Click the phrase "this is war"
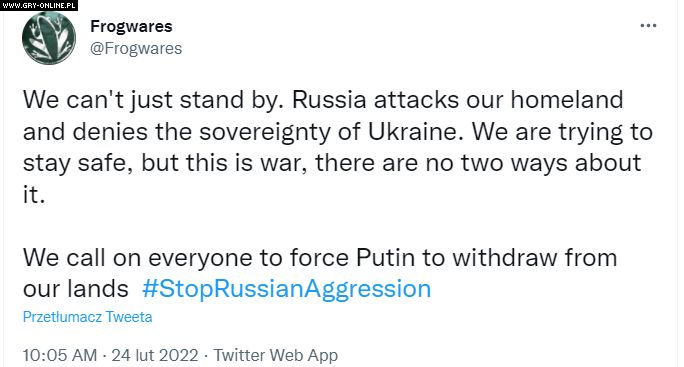This screenshot has width=684, height=367. [245, 163]
